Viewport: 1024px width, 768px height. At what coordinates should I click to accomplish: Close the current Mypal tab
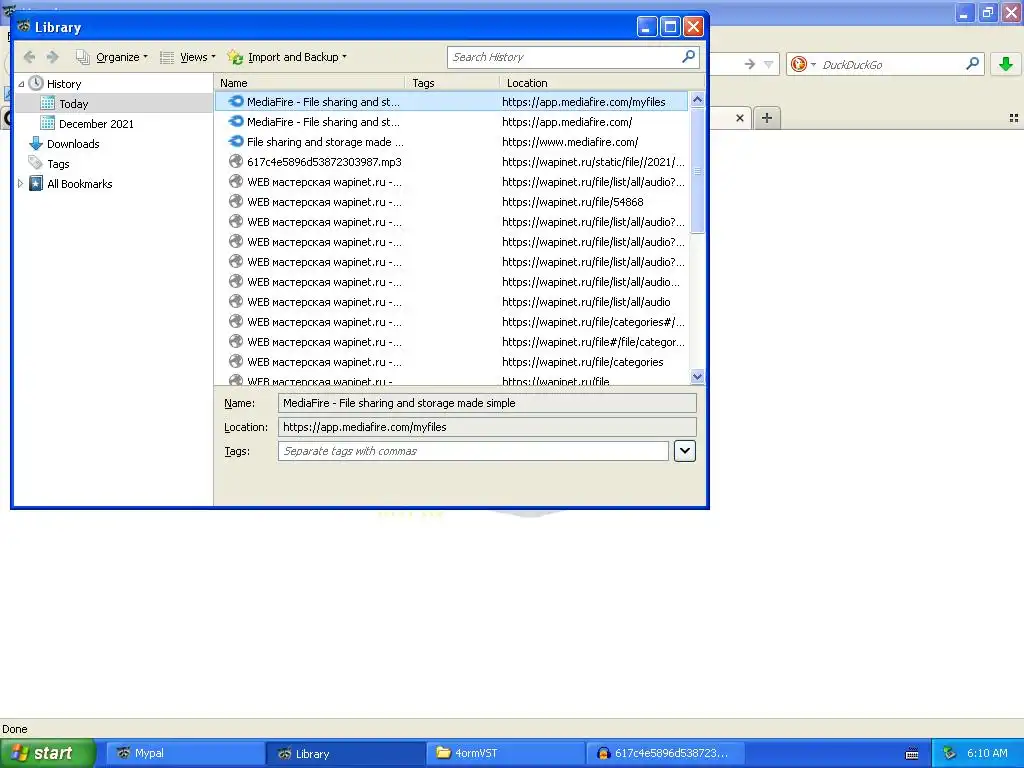tap(739, 118)
